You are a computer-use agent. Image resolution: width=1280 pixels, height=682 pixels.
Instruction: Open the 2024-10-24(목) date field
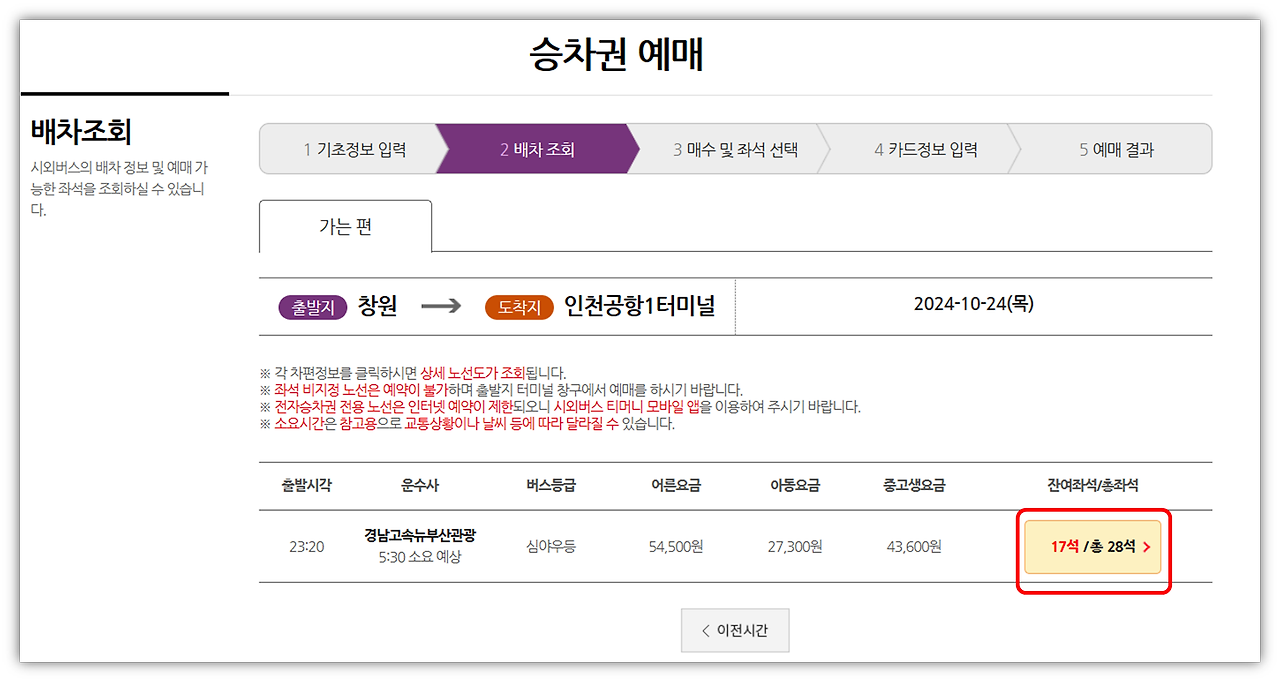[x=974, y=306]
